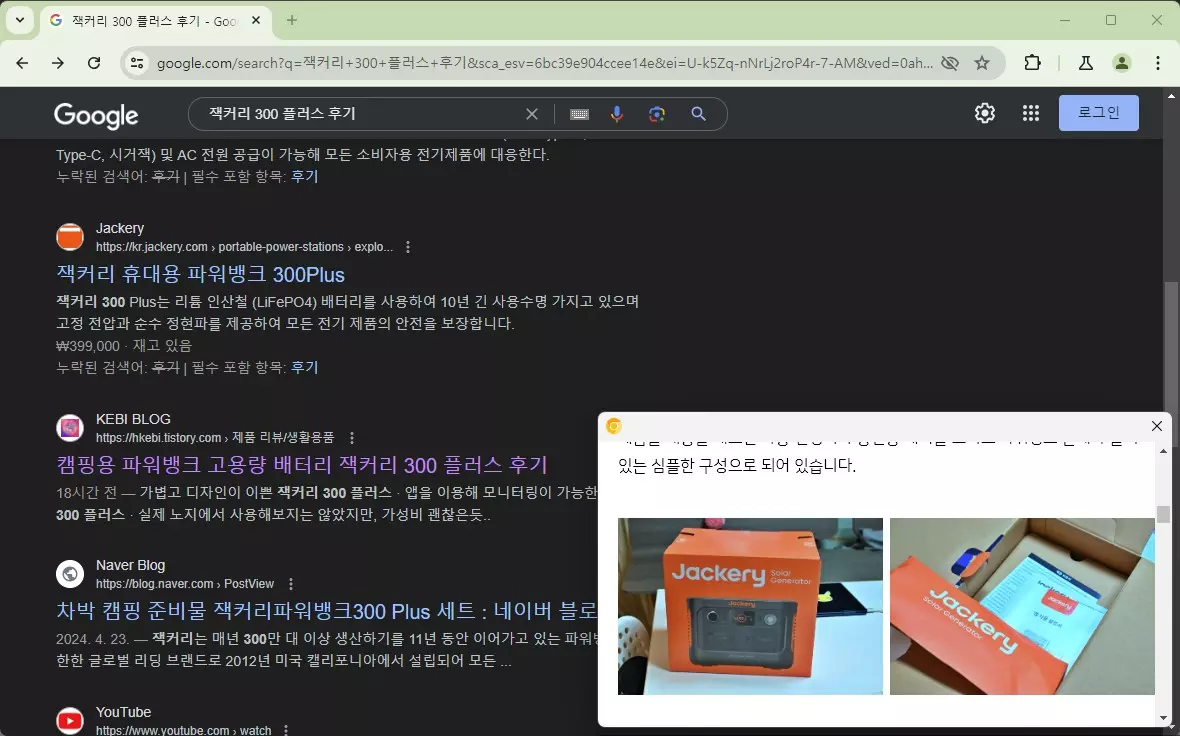The height and width of the screenshot is (736, 1180).
Task: Click the preview panel scrollbar thumb
Action: click(x=1163, y=515)
